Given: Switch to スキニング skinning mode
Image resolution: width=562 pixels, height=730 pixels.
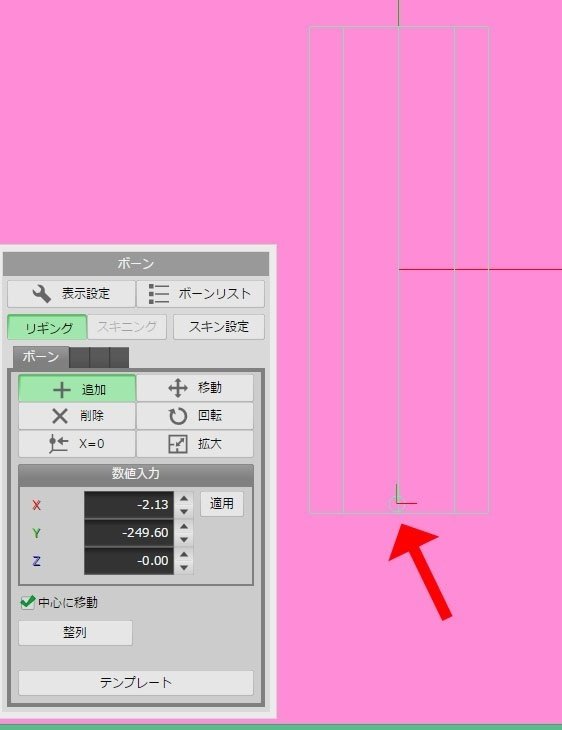Looking at the screenshot, I should pyautogui.click(x=127, y=327).
